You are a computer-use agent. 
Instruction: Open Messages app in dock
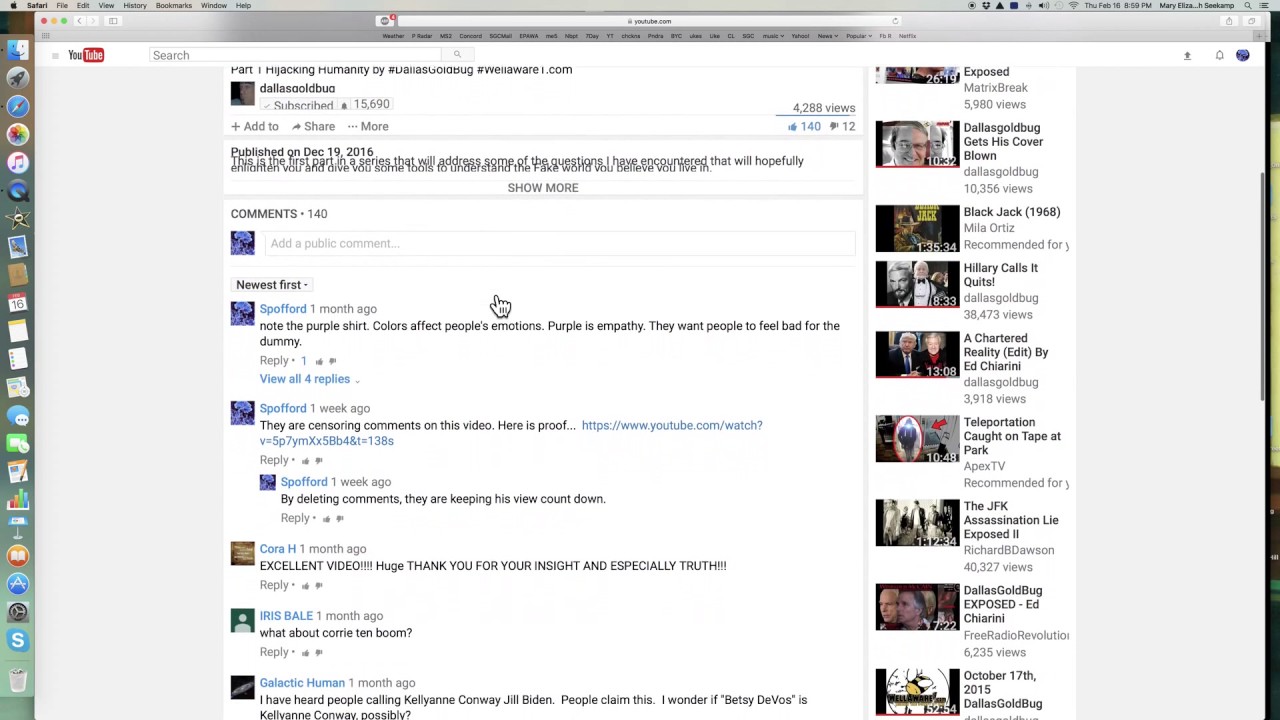pos(17,415)
